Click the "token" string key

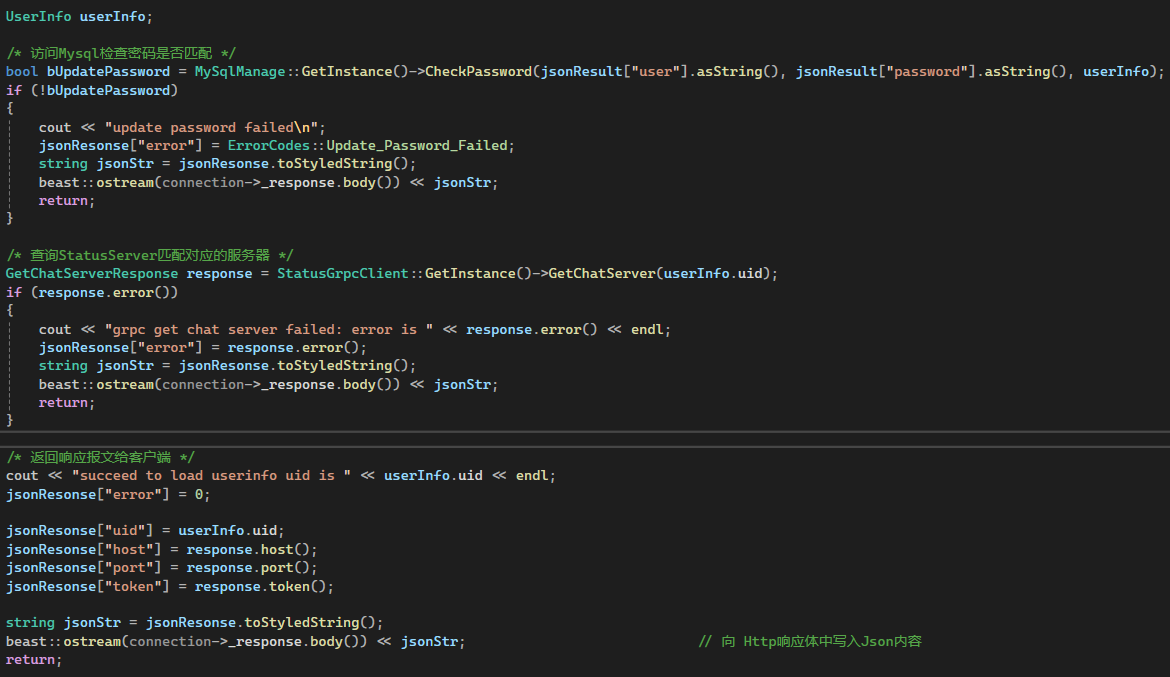click(x=133, y=587)
